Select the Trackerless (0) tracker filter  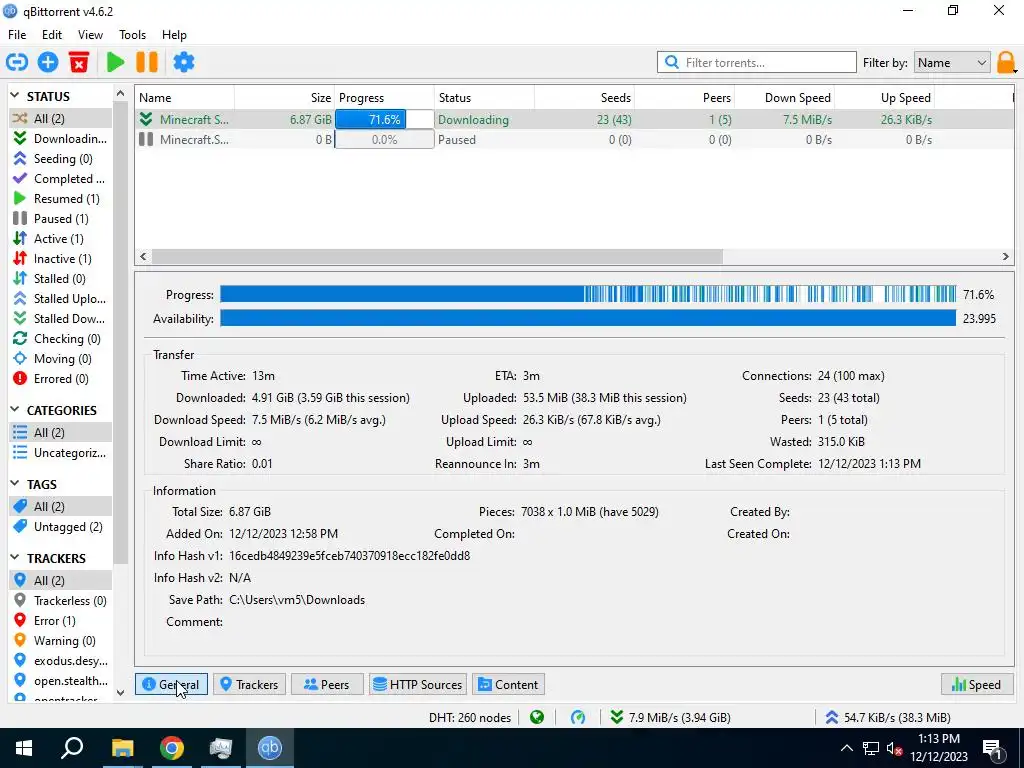tap(60, 601)
